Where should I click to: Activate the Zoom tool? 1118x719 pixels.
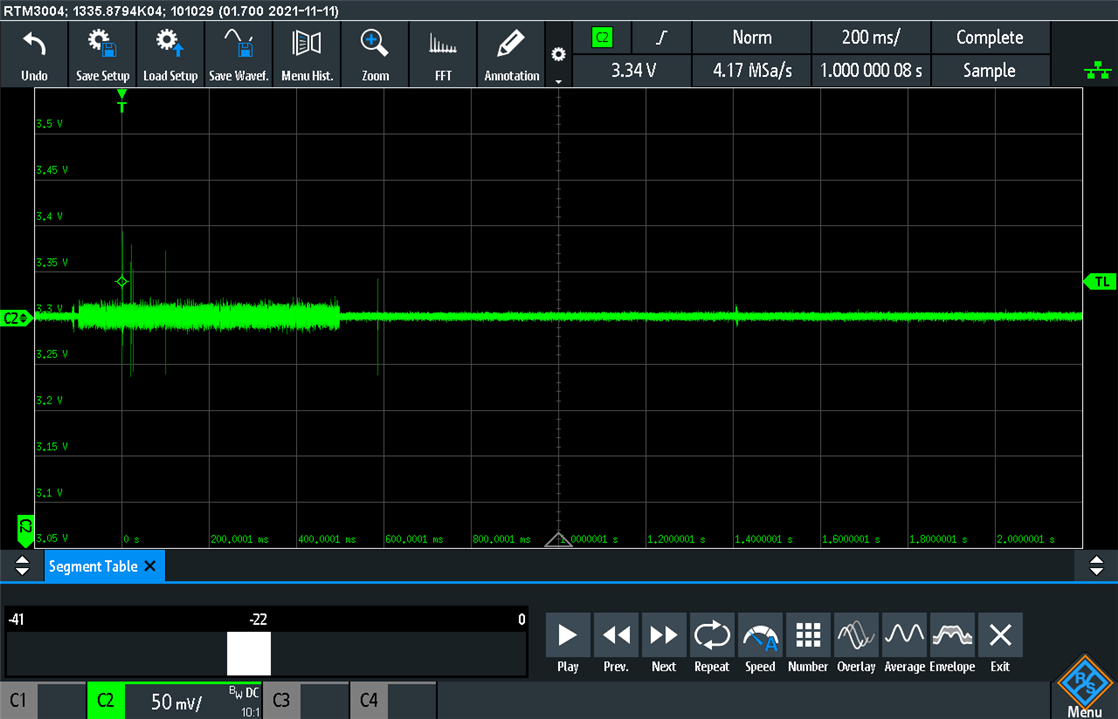[x=375, y=55]
